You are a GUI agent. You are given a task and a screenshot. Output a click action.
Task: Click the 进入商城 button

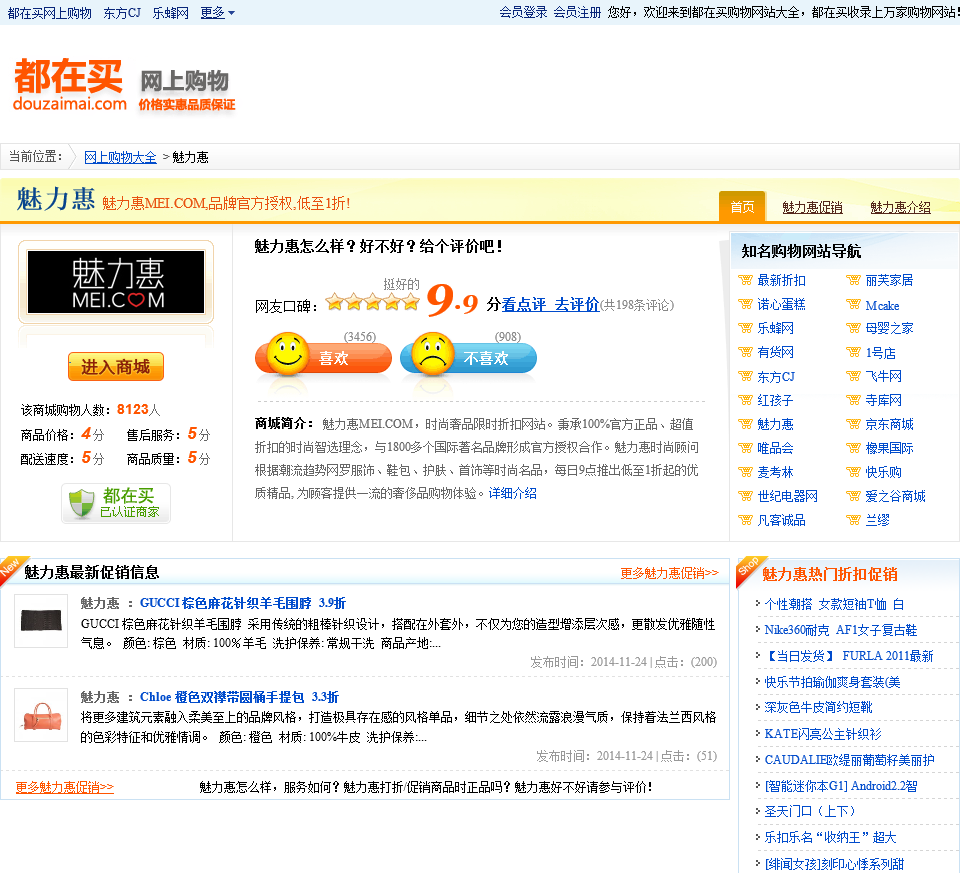click(x=116, y=367)
